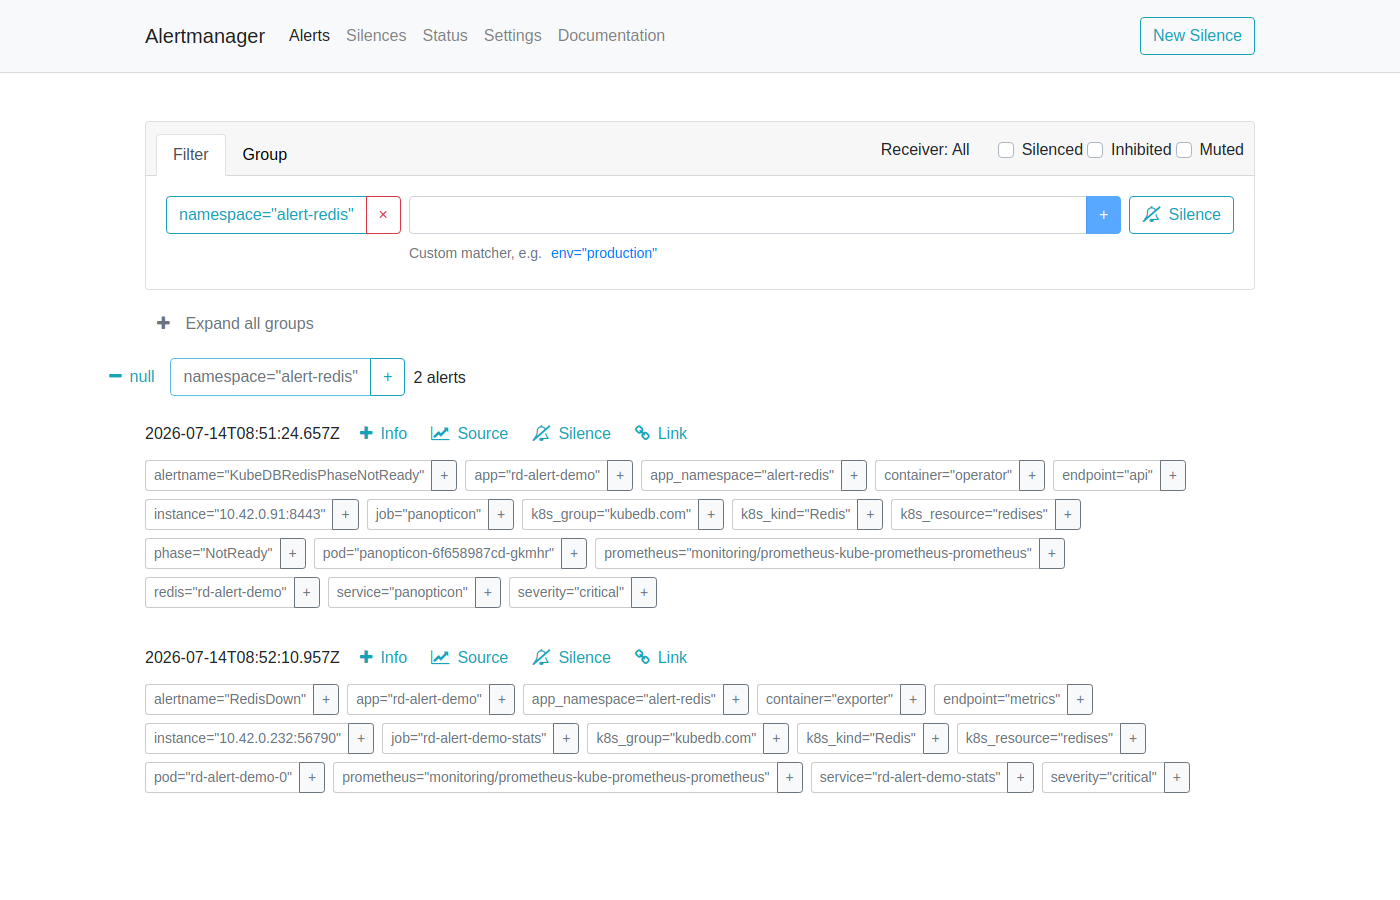Silence the KubeDBRedisPhaseNotReady alert
Screen dimensions: 1400x900
[571, 433]
